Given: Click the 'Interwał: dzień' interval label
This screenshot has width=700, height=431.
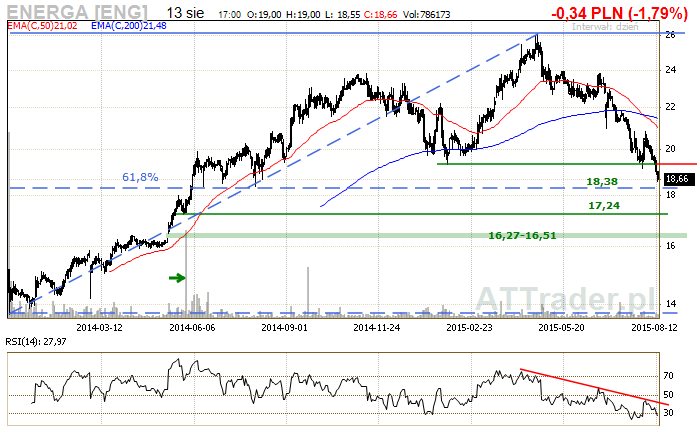Looking at the screenshot, I should pos(605,26).
